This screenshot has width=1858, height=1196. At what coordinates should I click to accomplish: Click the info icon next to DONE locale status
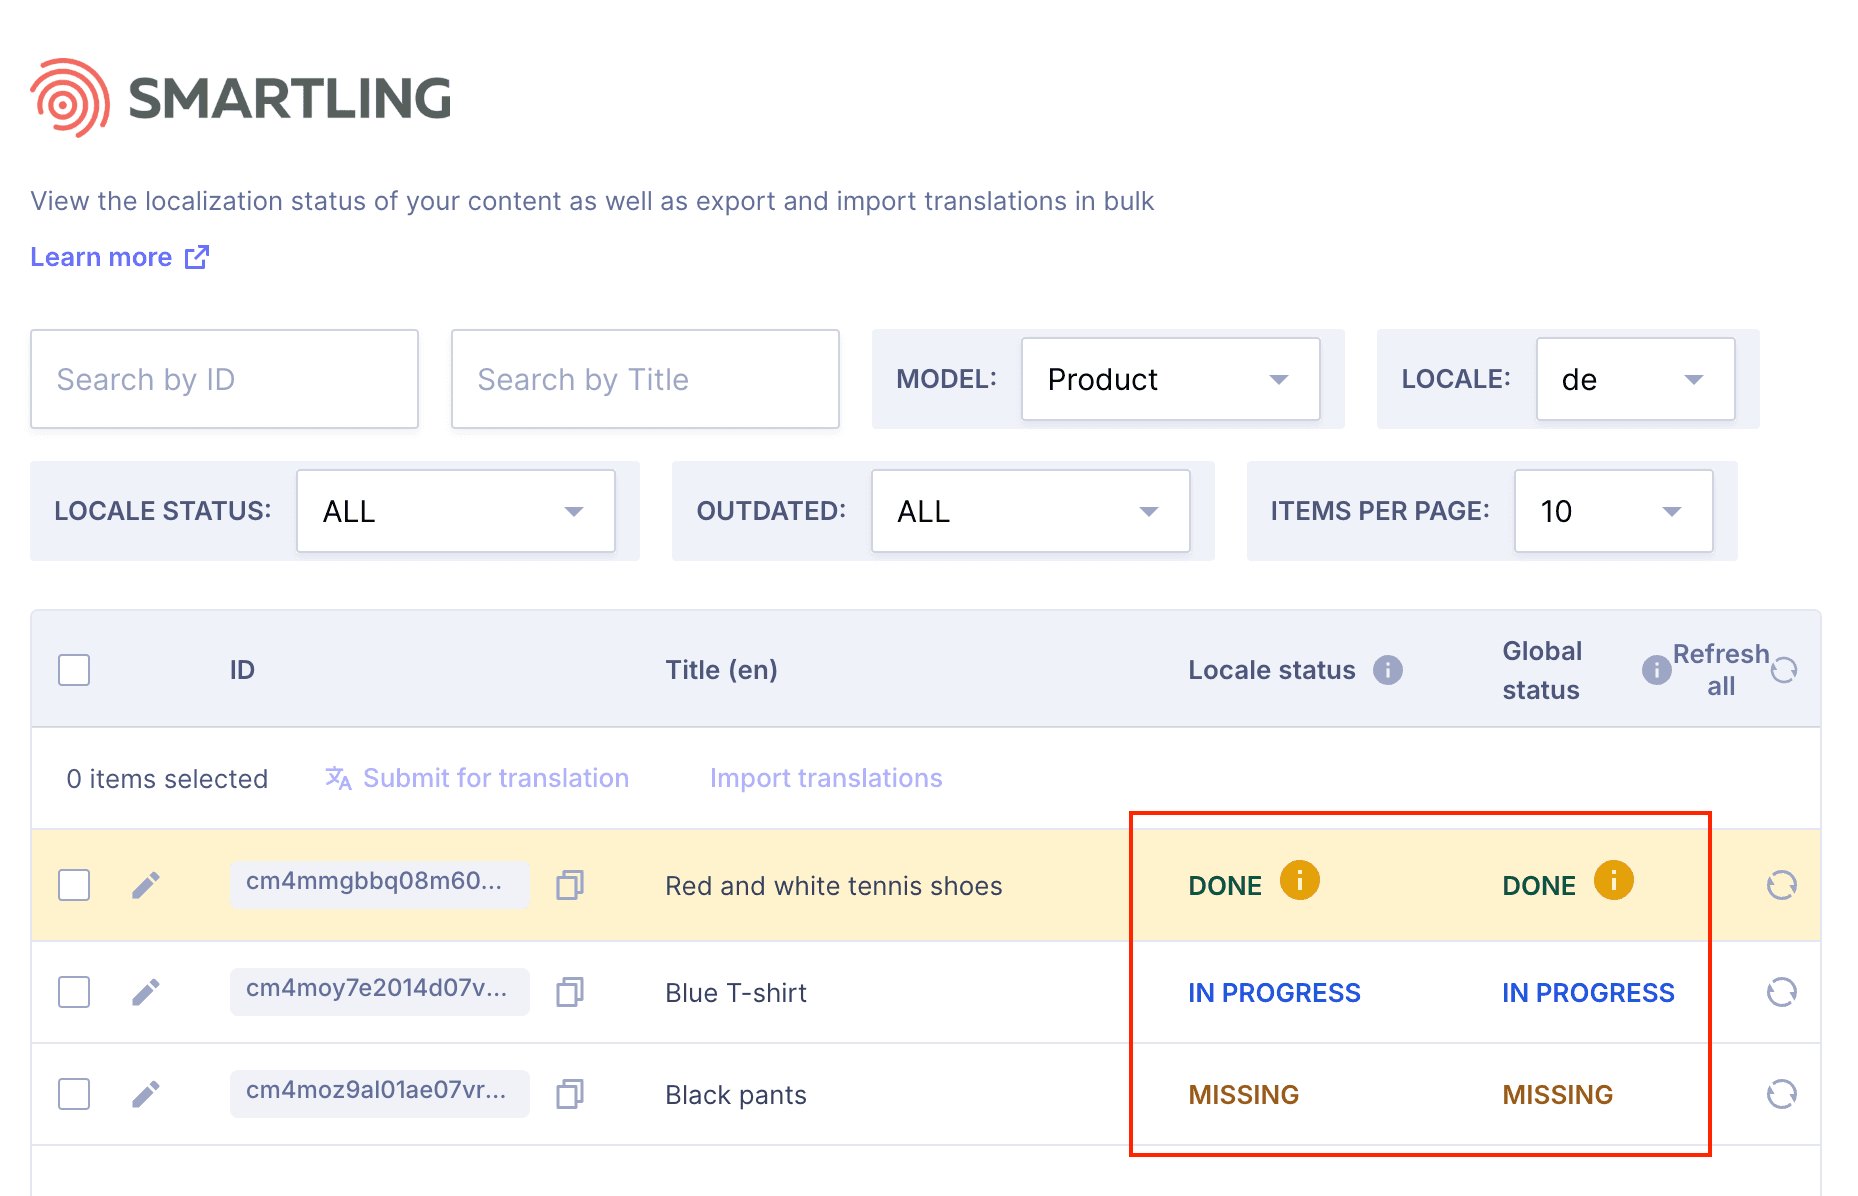[1300, 881]
